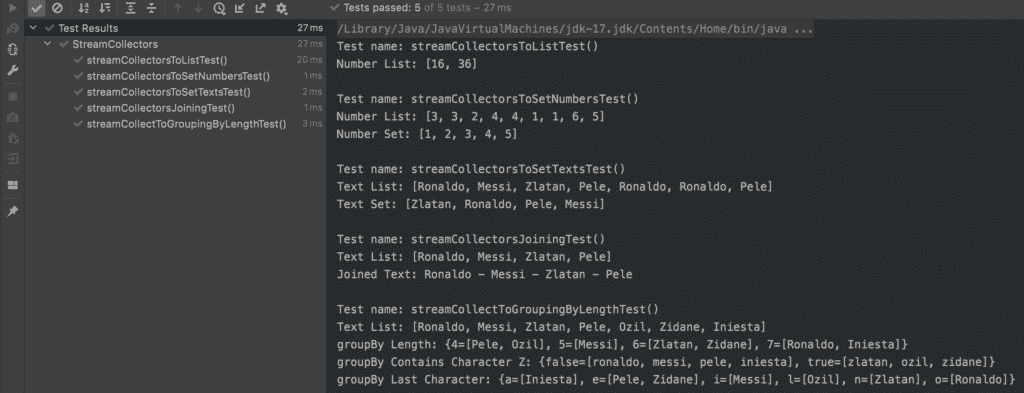1024x393 pixels.
Task: Select streamCollectorsToListTest() in tree
Action: [157, 60]
